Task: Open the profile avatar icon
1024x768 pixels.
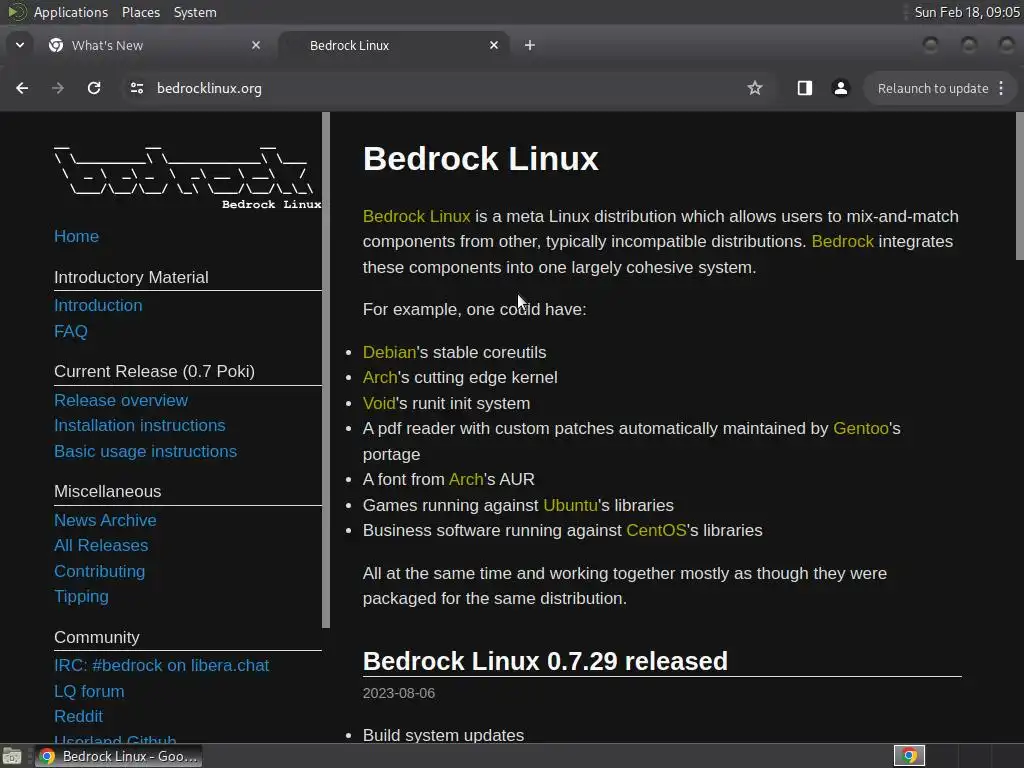Action: click(x=841, y=88)
